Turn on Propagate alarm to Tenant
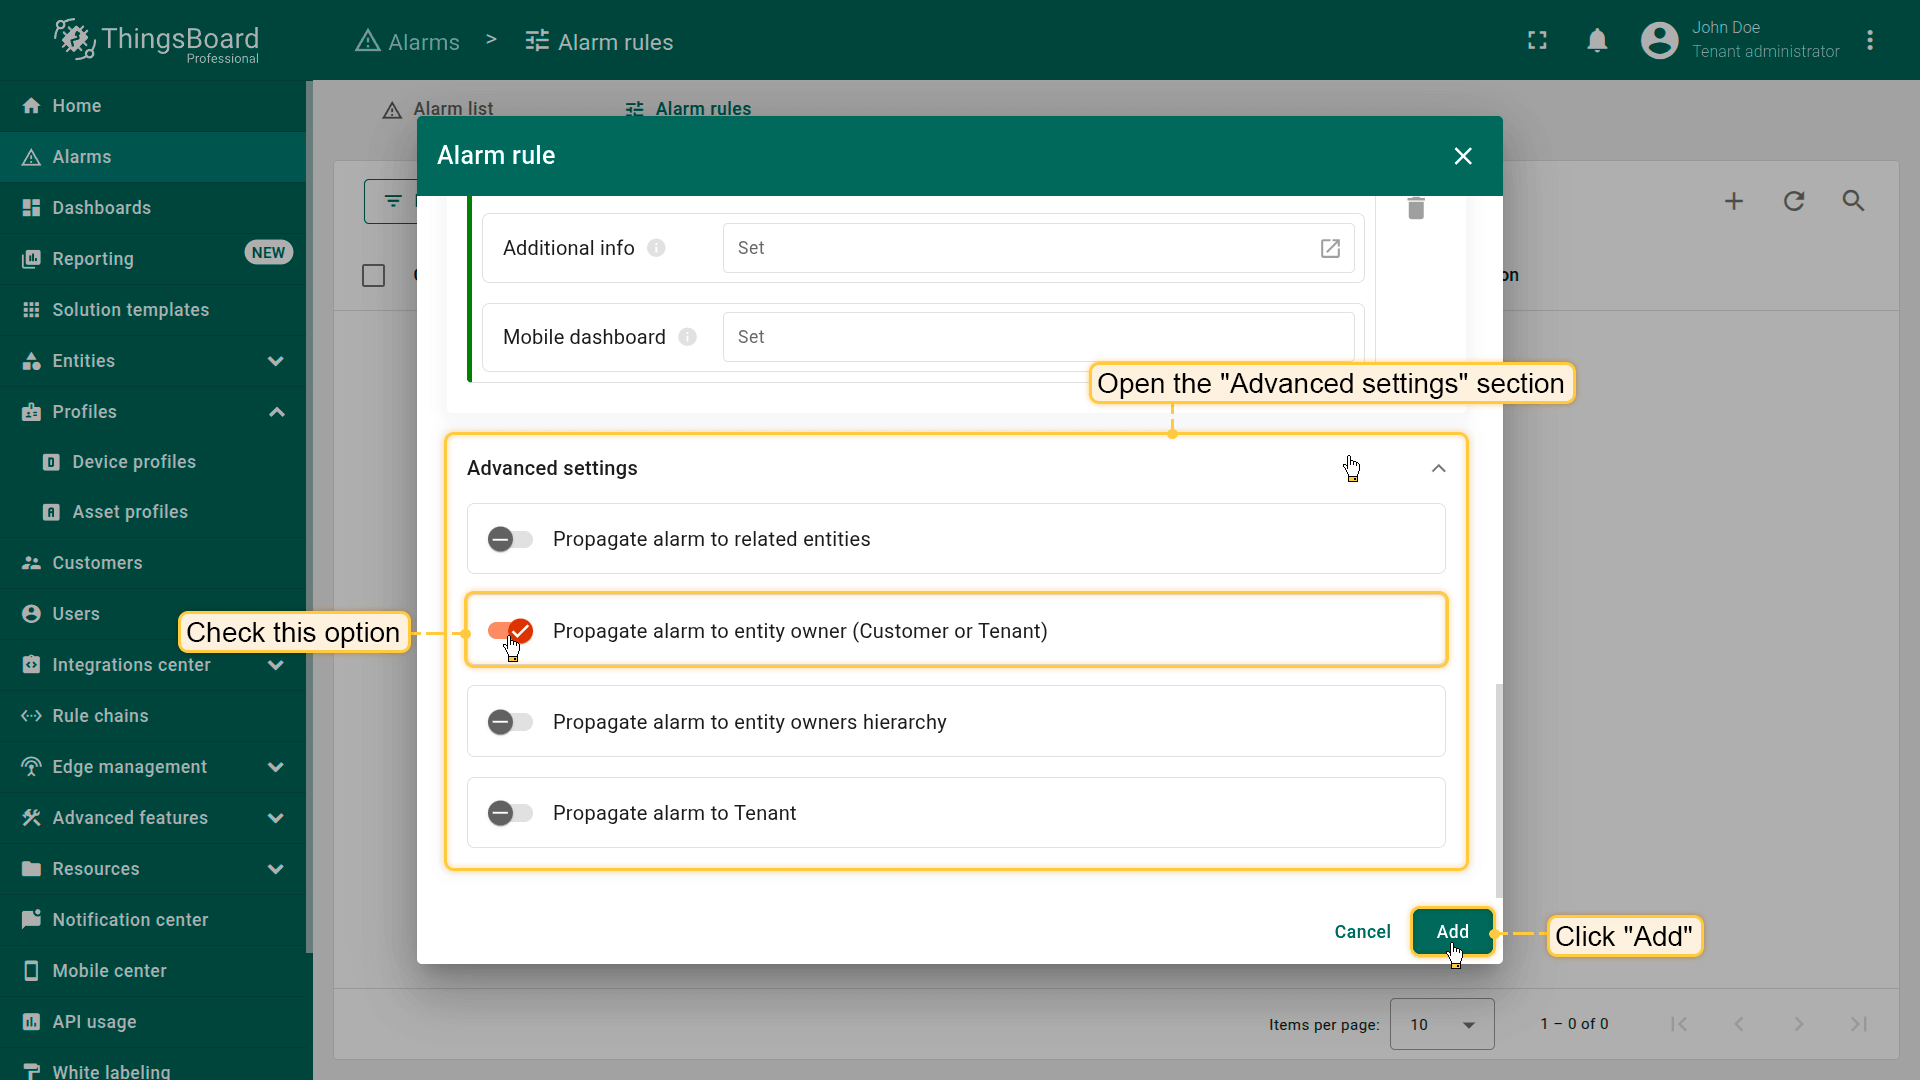The image size is (1920, 1080). (510, 813)
